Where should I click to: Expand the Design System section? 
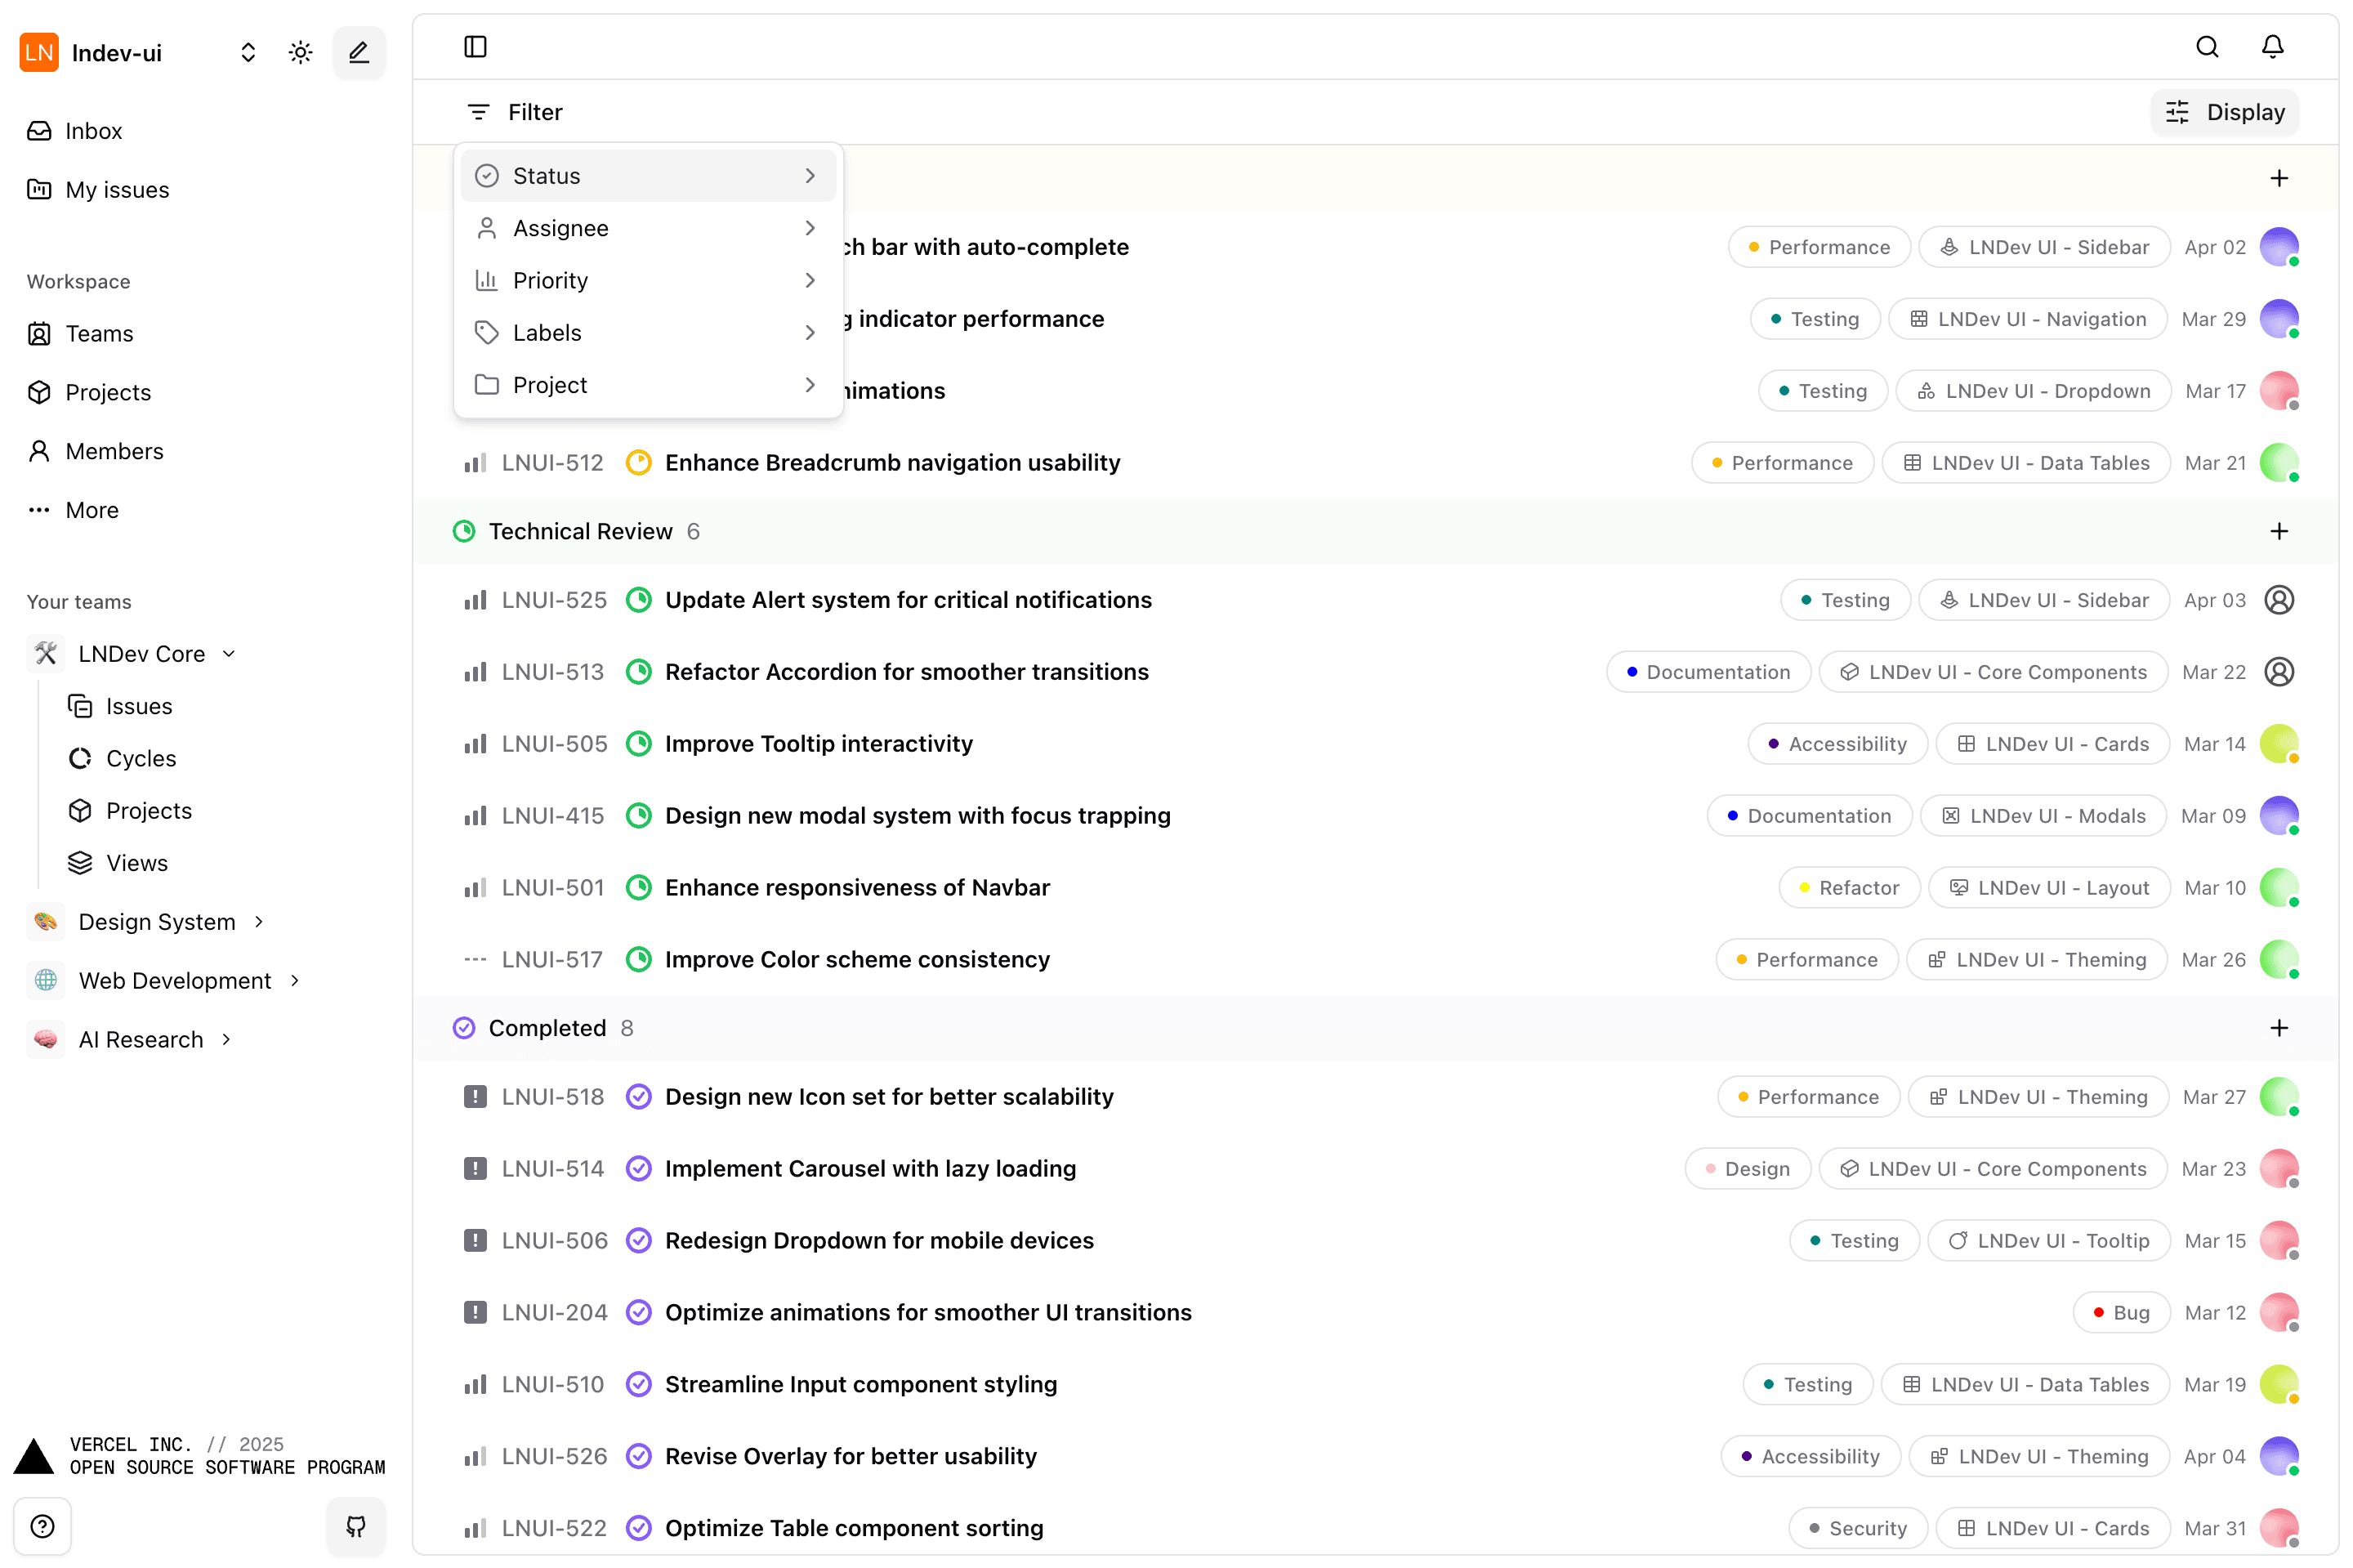coord(260,921)
